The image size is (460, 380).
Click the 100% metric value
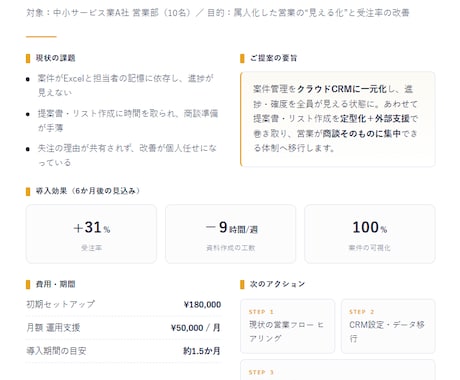[370, 228]
